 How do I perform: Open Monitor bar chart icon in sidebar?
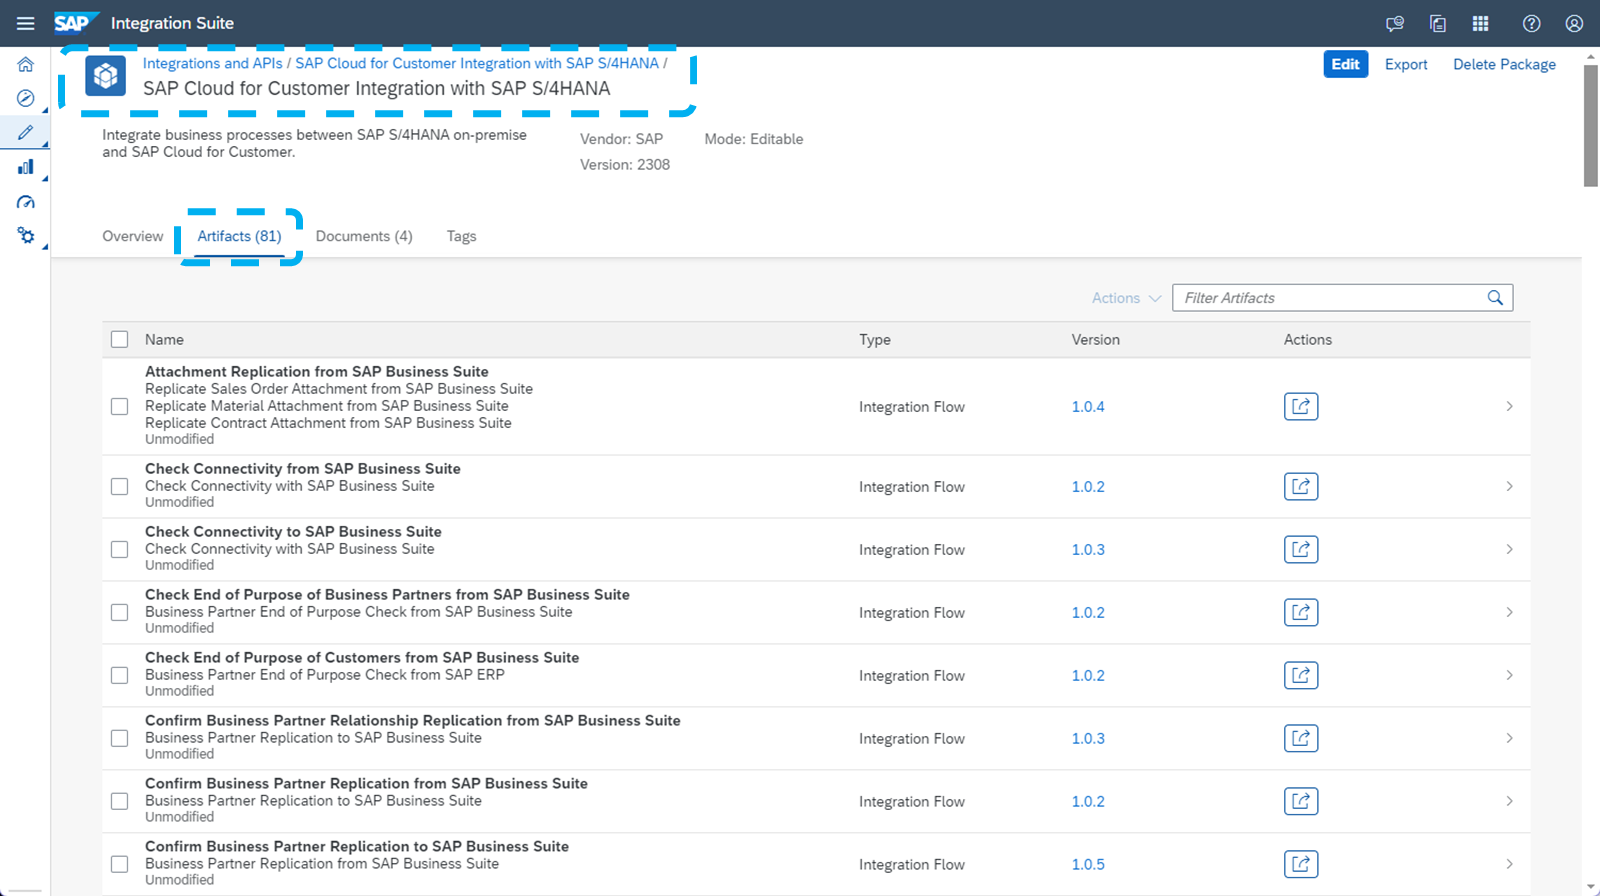pos(26,167)
